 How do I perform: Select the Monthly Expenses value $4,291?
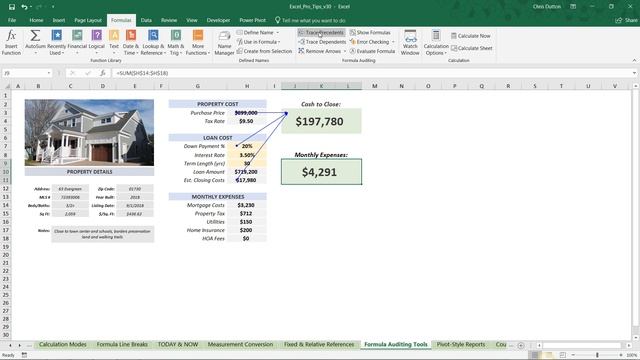click(321, 172)
